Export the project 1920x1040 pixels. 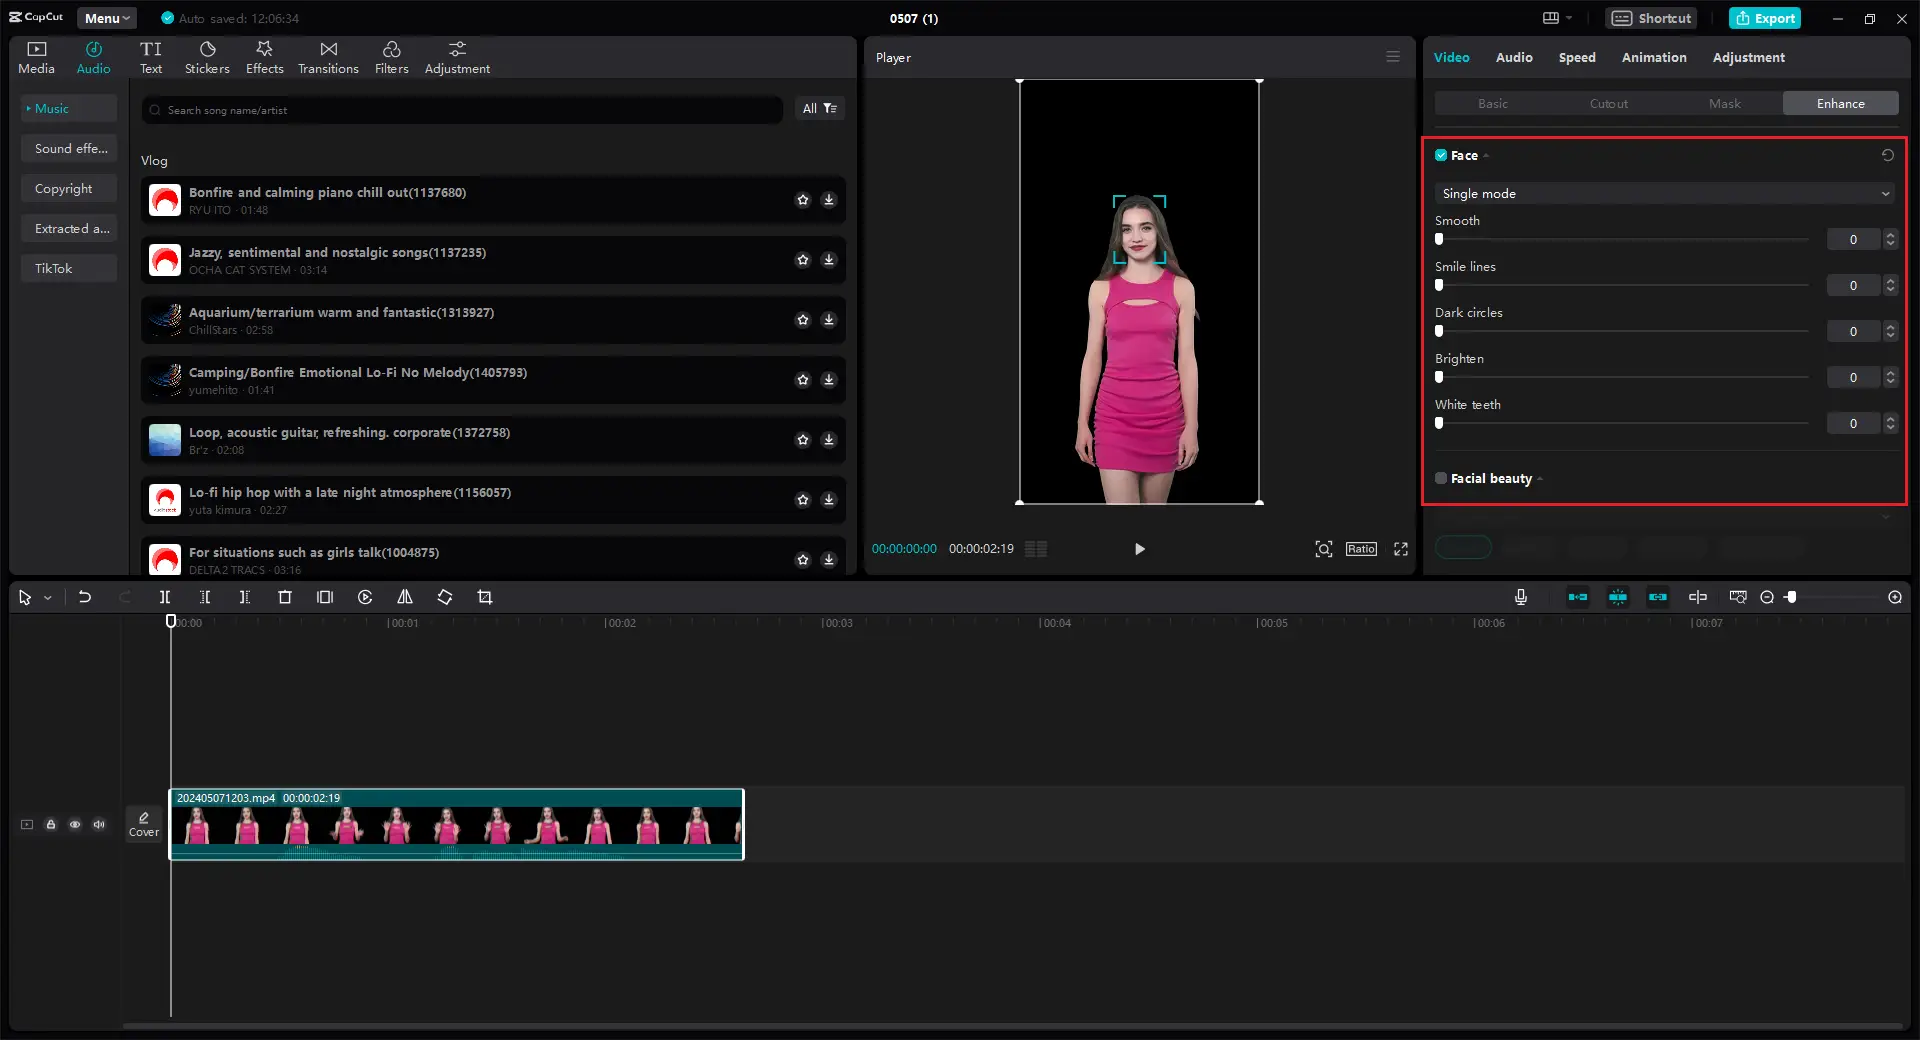tap(1765, 18)
